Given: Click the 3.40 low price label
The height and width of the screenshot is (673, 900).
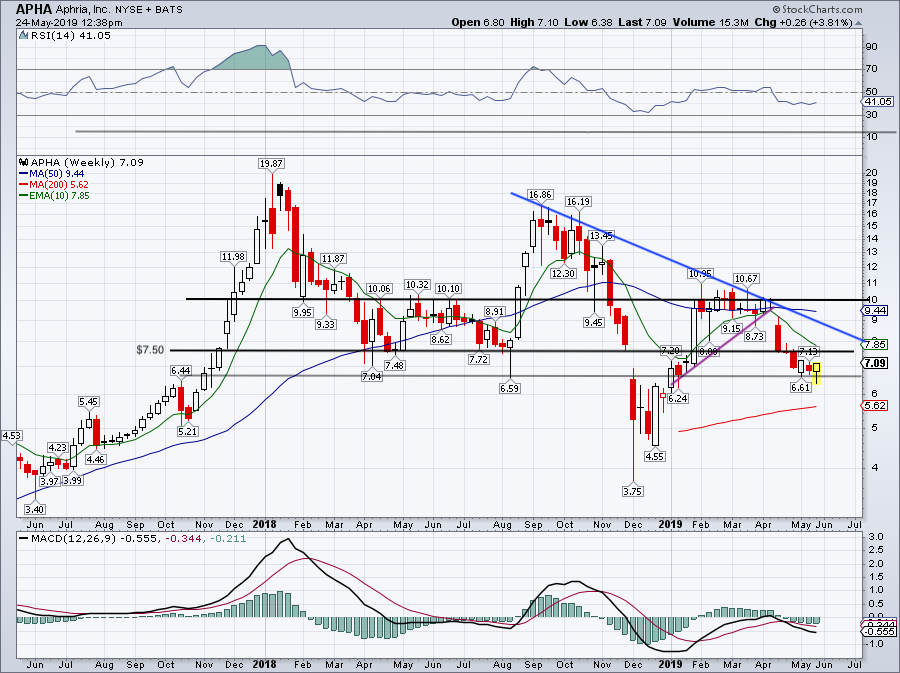Looking at the screenshot, I should (35, 509).
